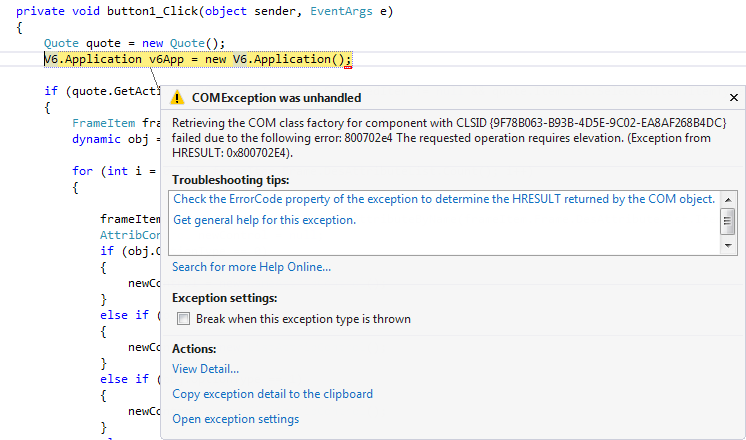
Task: Click the troubleshooting tips scrollbar thumb
Action: point(727,221)
